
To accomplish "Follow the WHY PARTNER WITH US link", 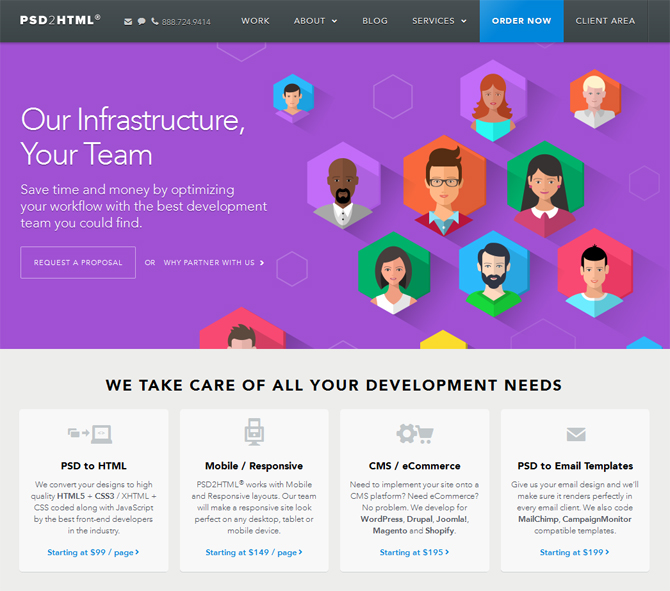I will pos(209,262).
